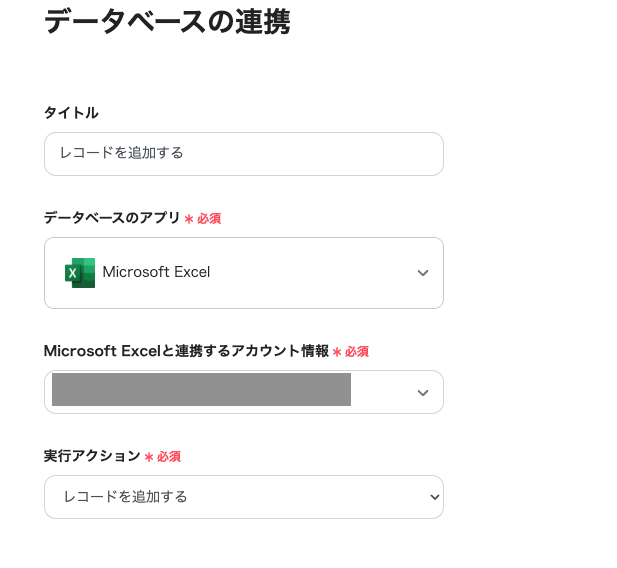Click the red asterisk next to 実行アクション
This screenshot has width=617, height=568.
(149, 457)
